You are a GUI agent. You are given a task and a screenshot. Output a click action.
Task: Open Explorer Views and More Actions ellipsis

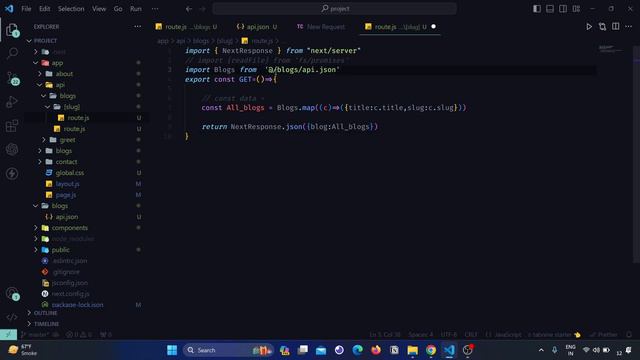(138, 27)
